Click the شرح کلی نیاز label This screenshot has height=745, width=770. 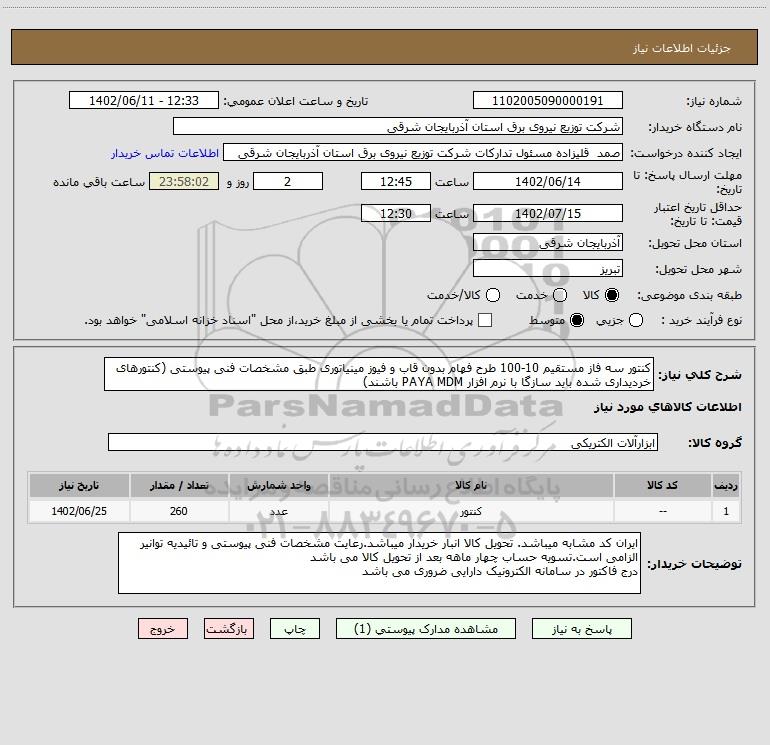click(x=700, y=375)
